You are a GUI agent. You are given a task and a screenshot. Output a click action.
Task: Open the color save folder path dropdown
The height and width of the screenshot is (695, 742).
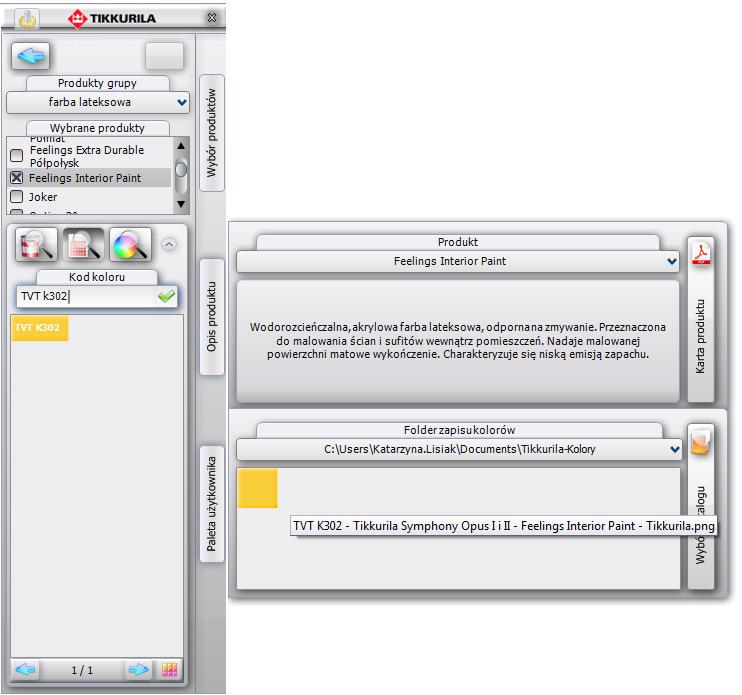459,449
